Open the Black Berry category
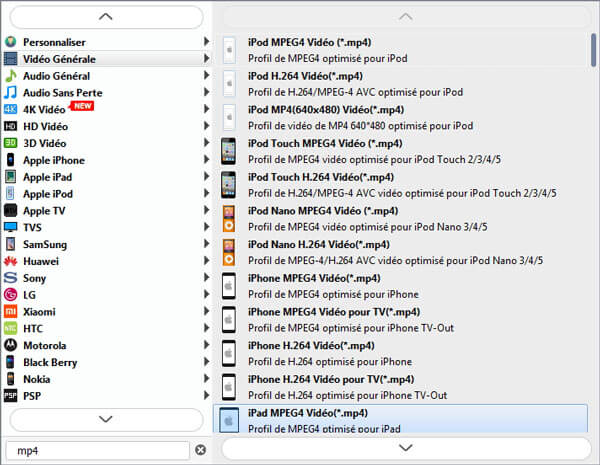Viewport: 600px width, 465px height. pos(107,362)
